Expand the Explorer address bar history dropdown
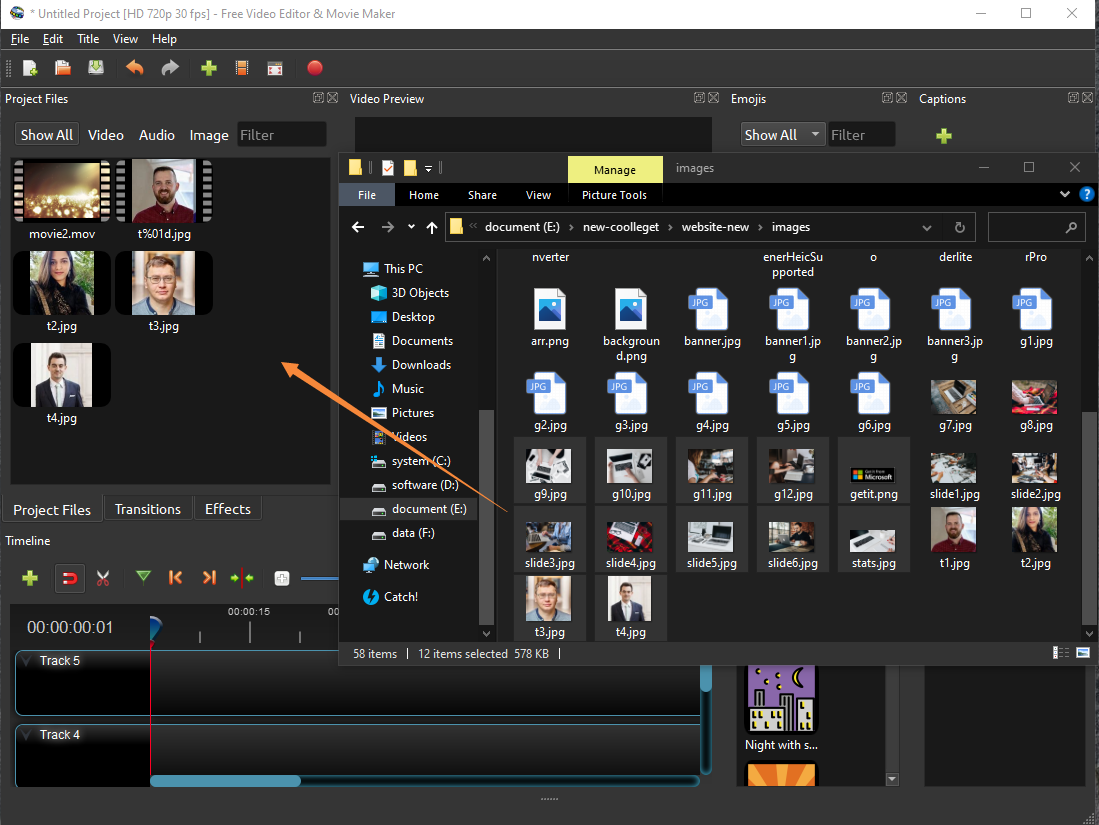Image resolution: width=1099 pixels, height=825 pixels. coord(927,227)
